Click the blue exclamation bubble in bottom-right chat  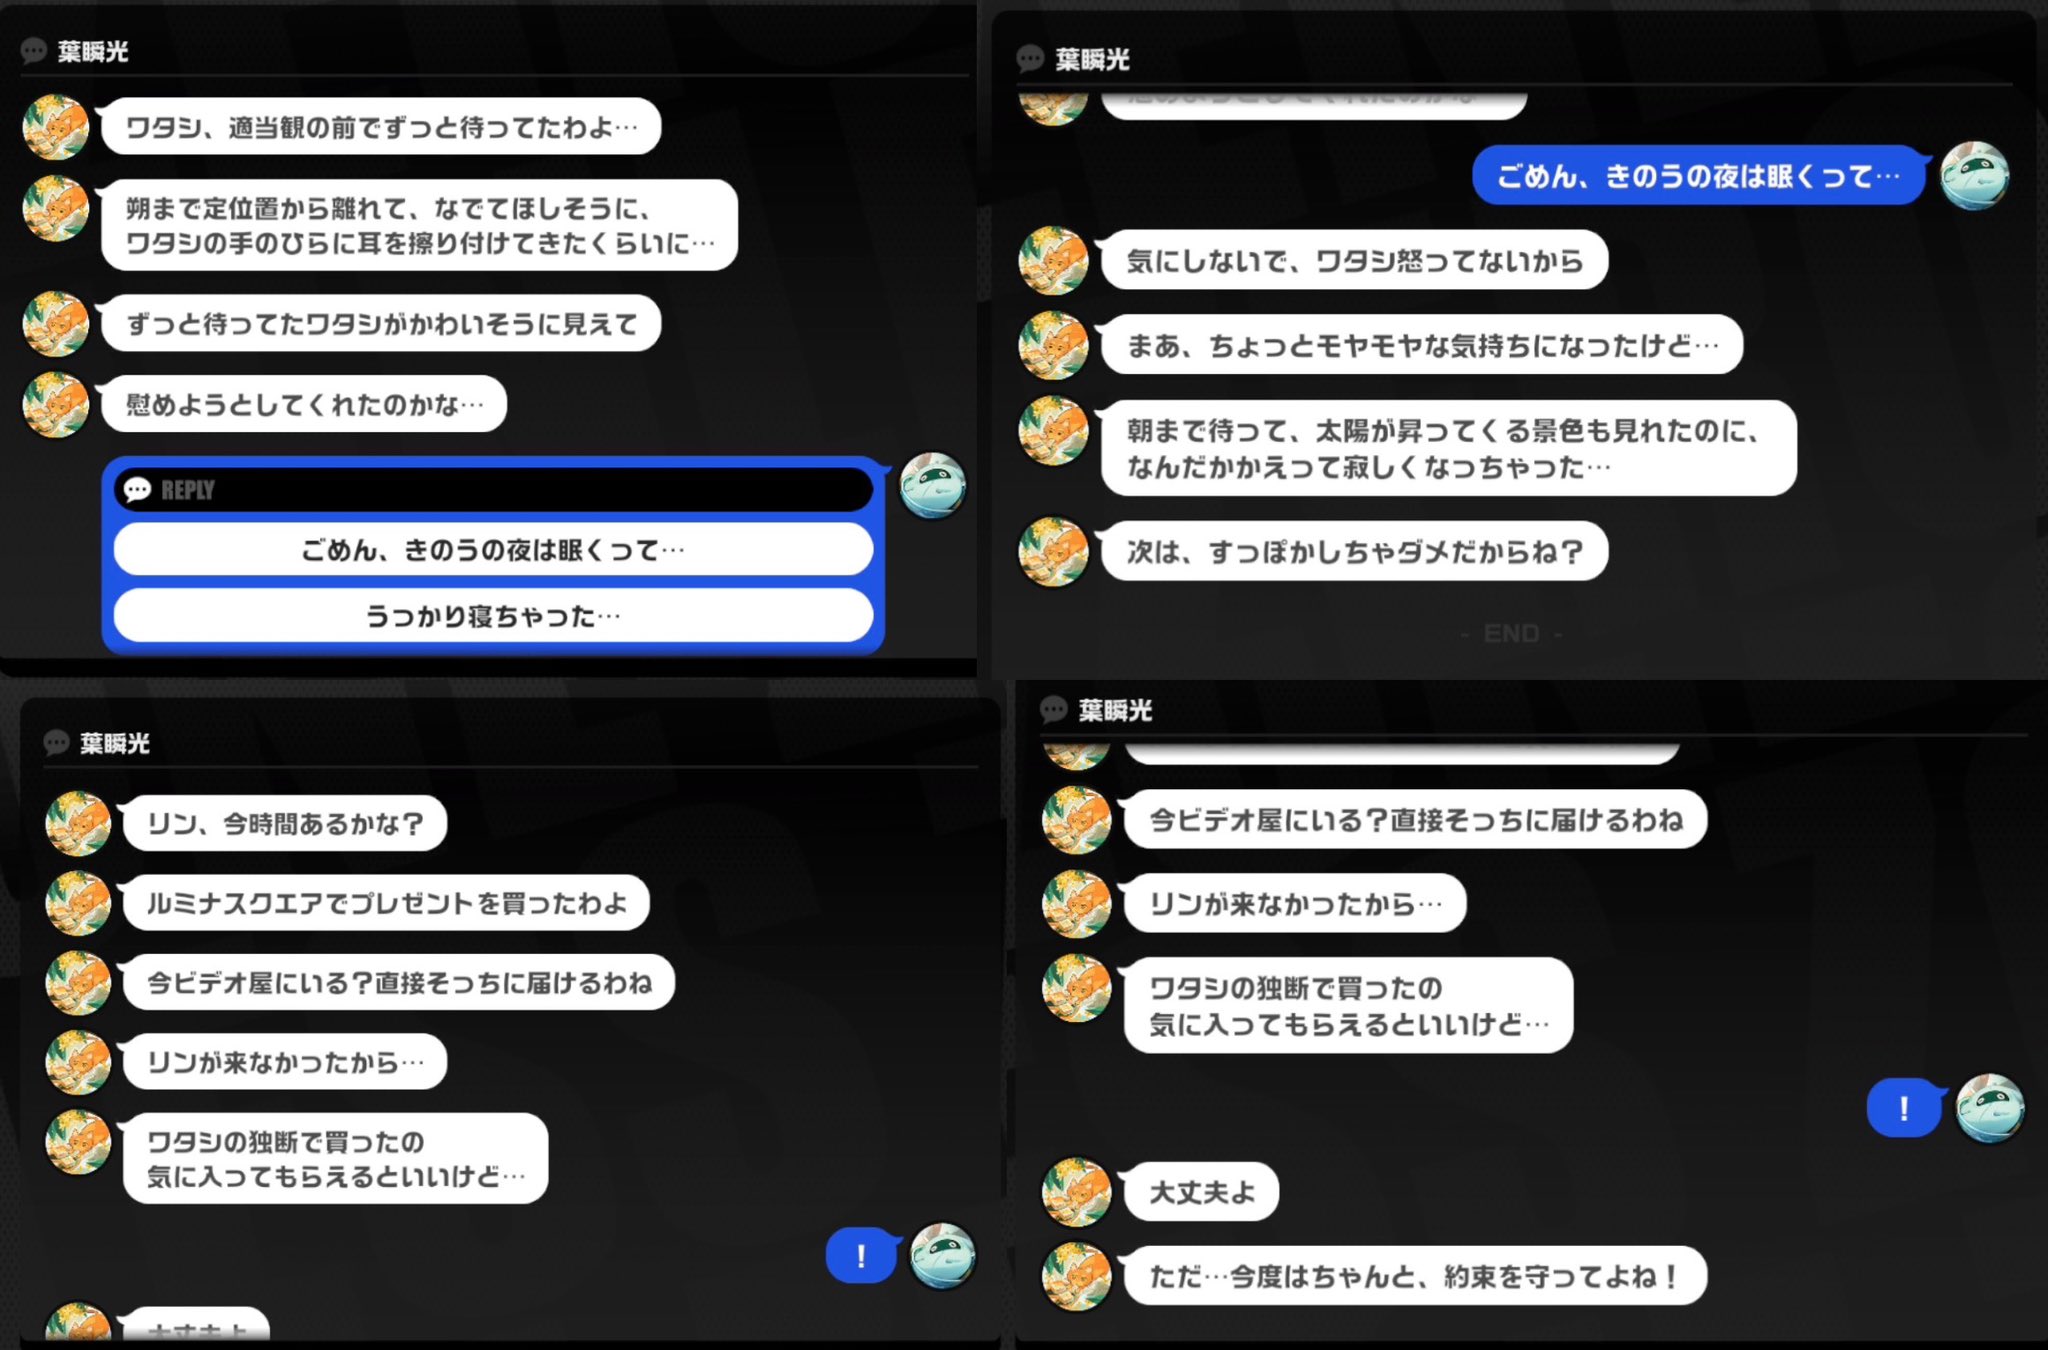coord(1904,1108)
